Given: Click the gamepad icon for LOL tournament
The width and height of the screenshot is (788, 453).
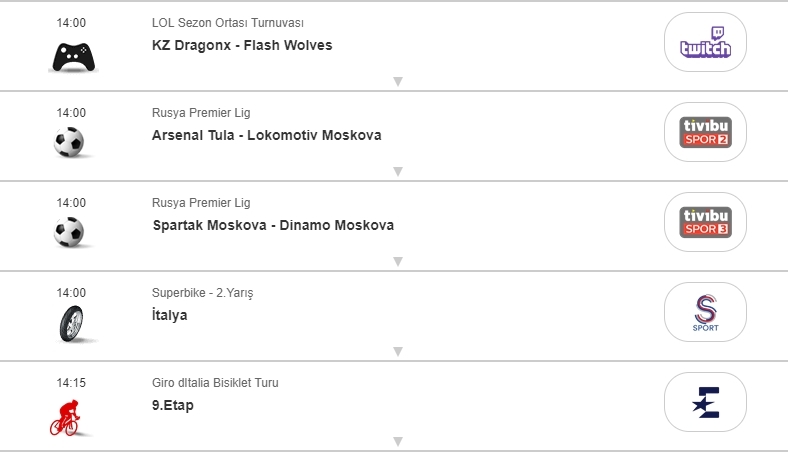Looking at the screenshot, I should (x=74, y=56).
